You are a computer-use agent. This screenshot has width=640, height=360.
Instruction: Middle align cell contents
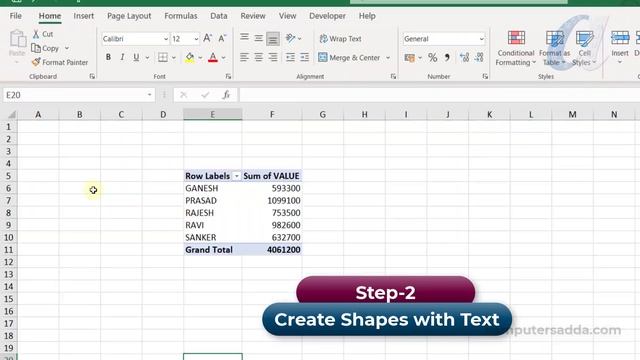click(258, 38)
